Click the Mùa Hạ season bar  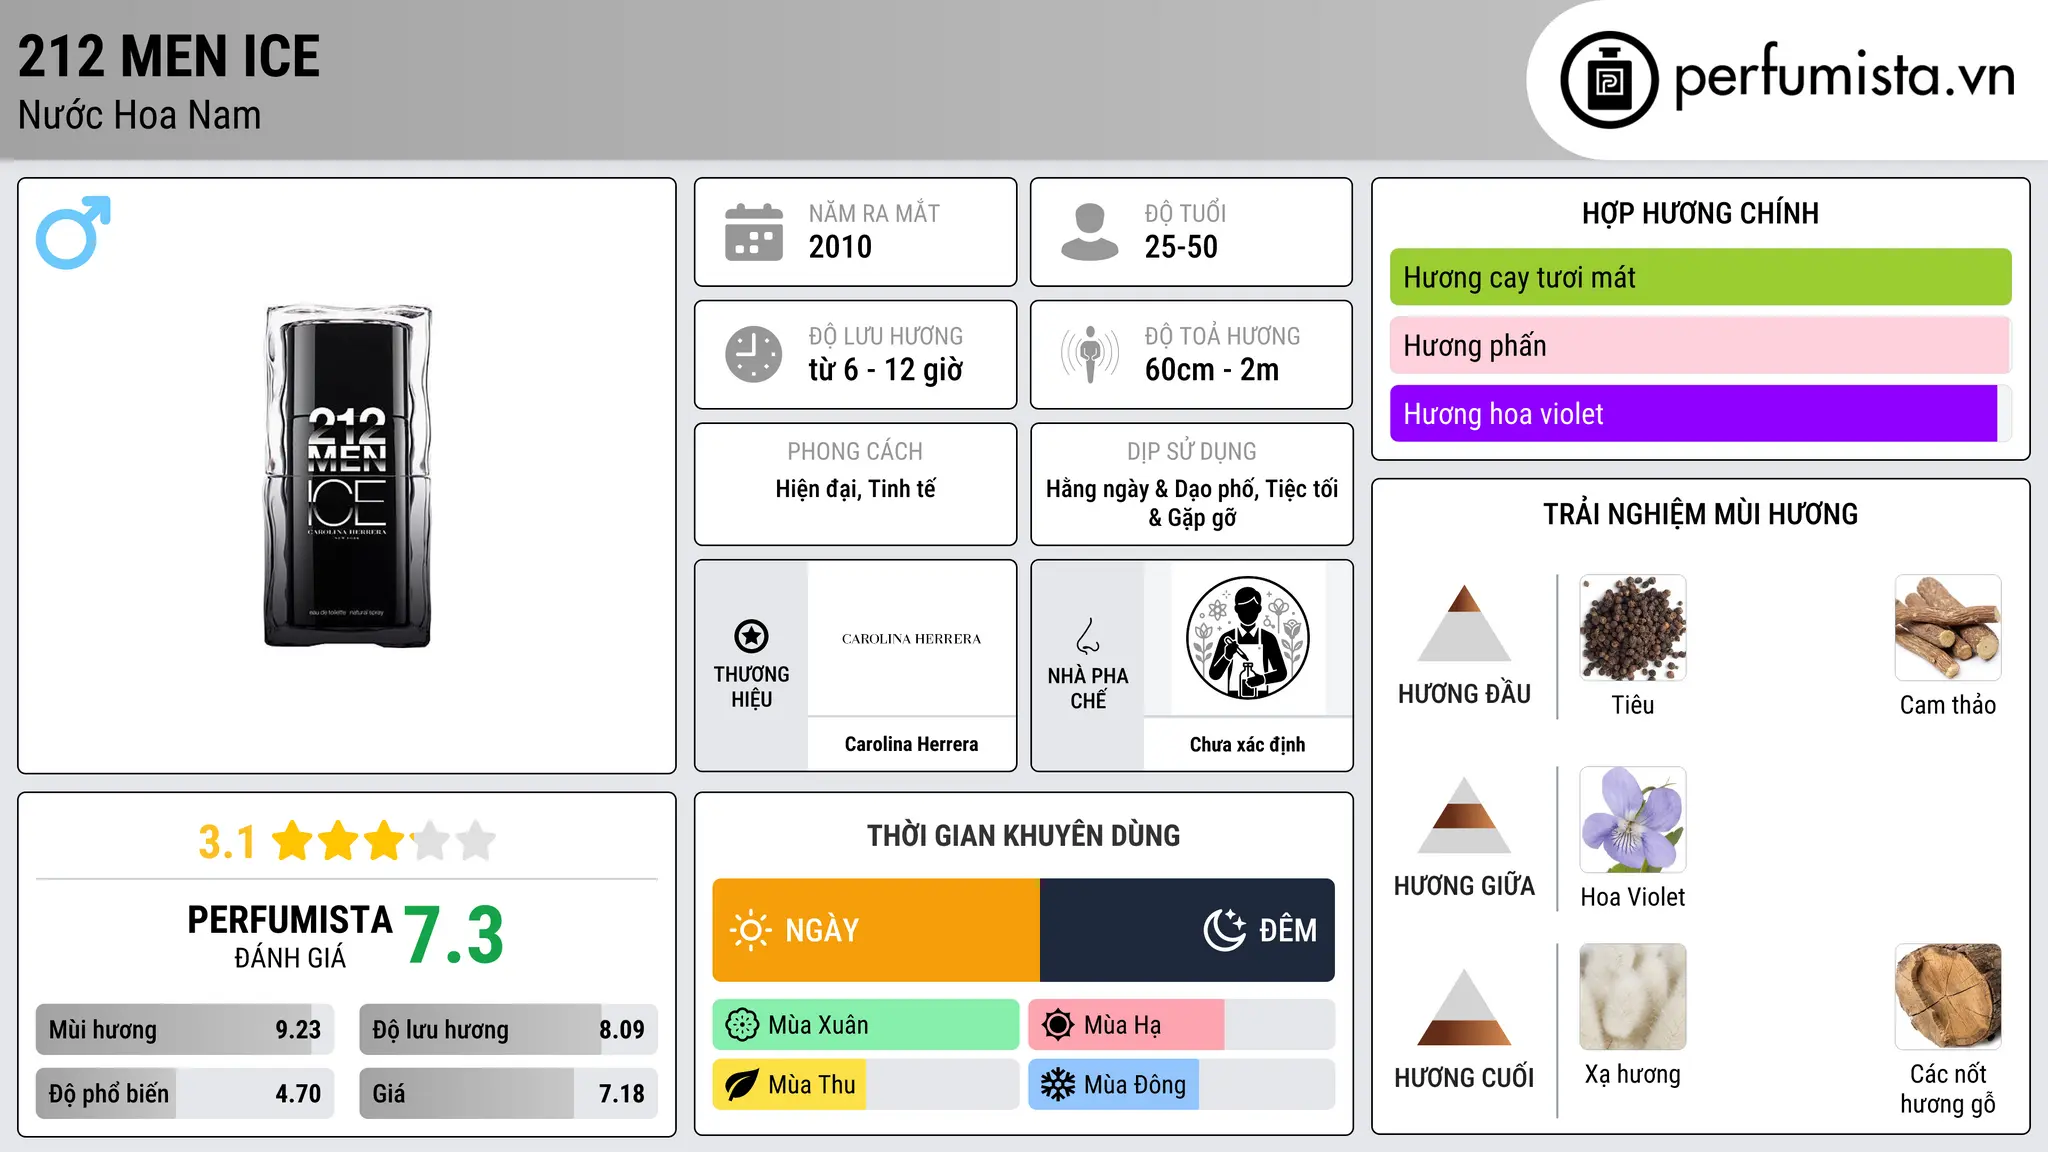pos(1182,1025)
